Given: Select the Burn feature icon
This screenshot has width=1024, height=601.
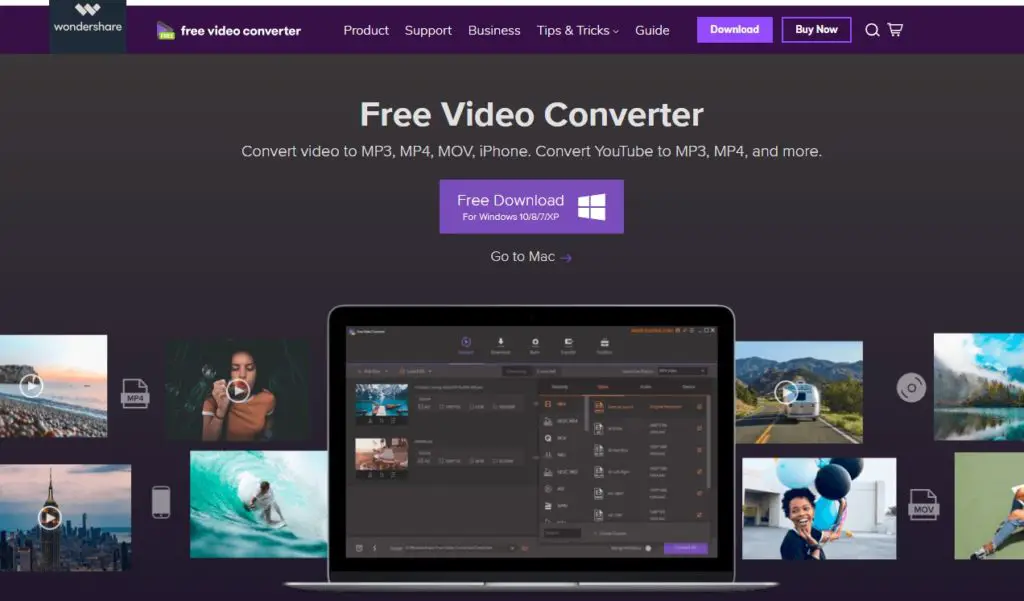Looking at the screenshot, I should pos(535,342).
